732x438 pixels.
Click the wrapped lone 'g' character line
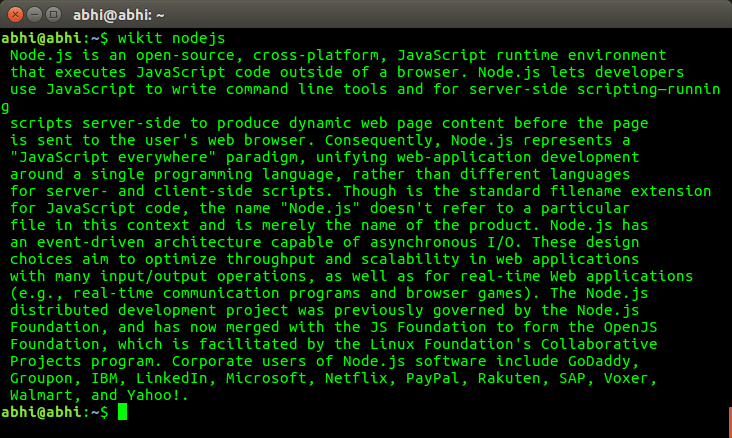coord(5,107)
